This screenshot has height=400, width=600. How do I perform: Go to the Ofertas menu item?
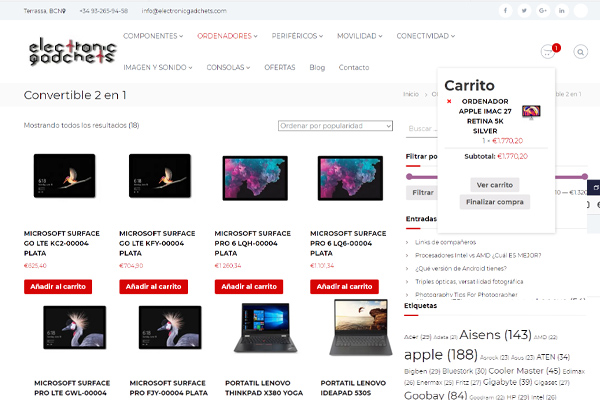[279, 67]
